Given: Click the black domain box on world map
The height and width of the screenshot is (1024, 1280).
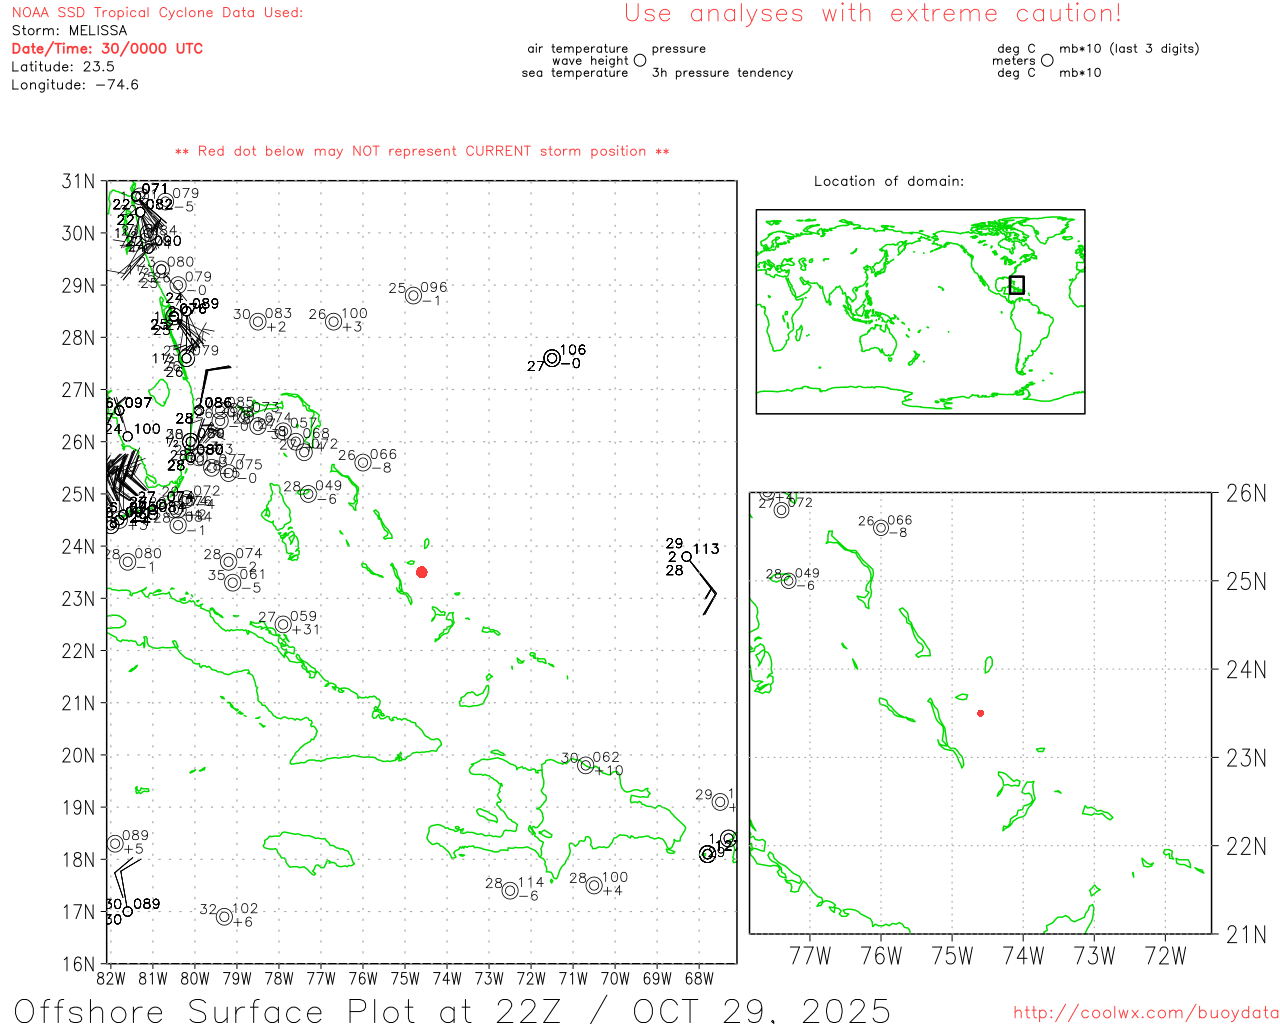Looking at the screenshot, I should (x=1017, y=285).
